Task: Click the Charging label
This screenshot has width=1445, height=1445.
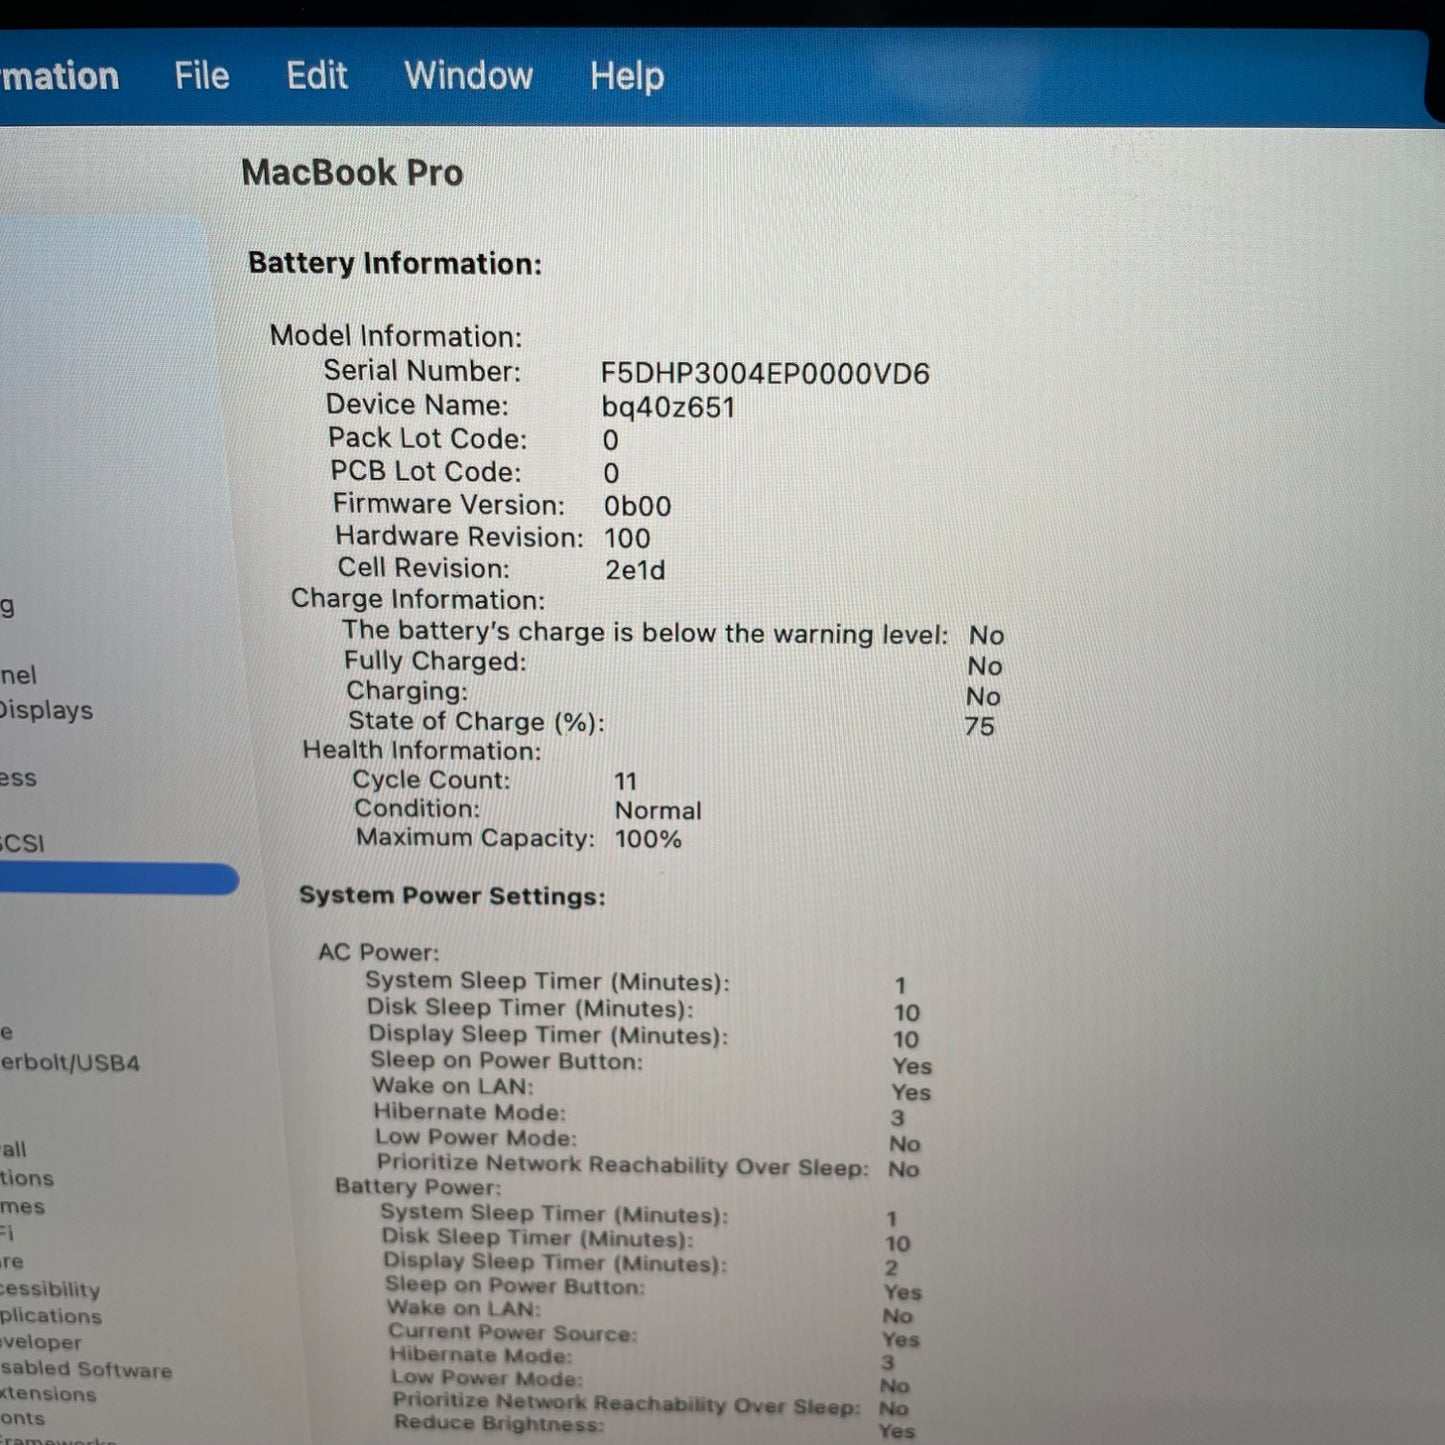Action: [407, 691]
